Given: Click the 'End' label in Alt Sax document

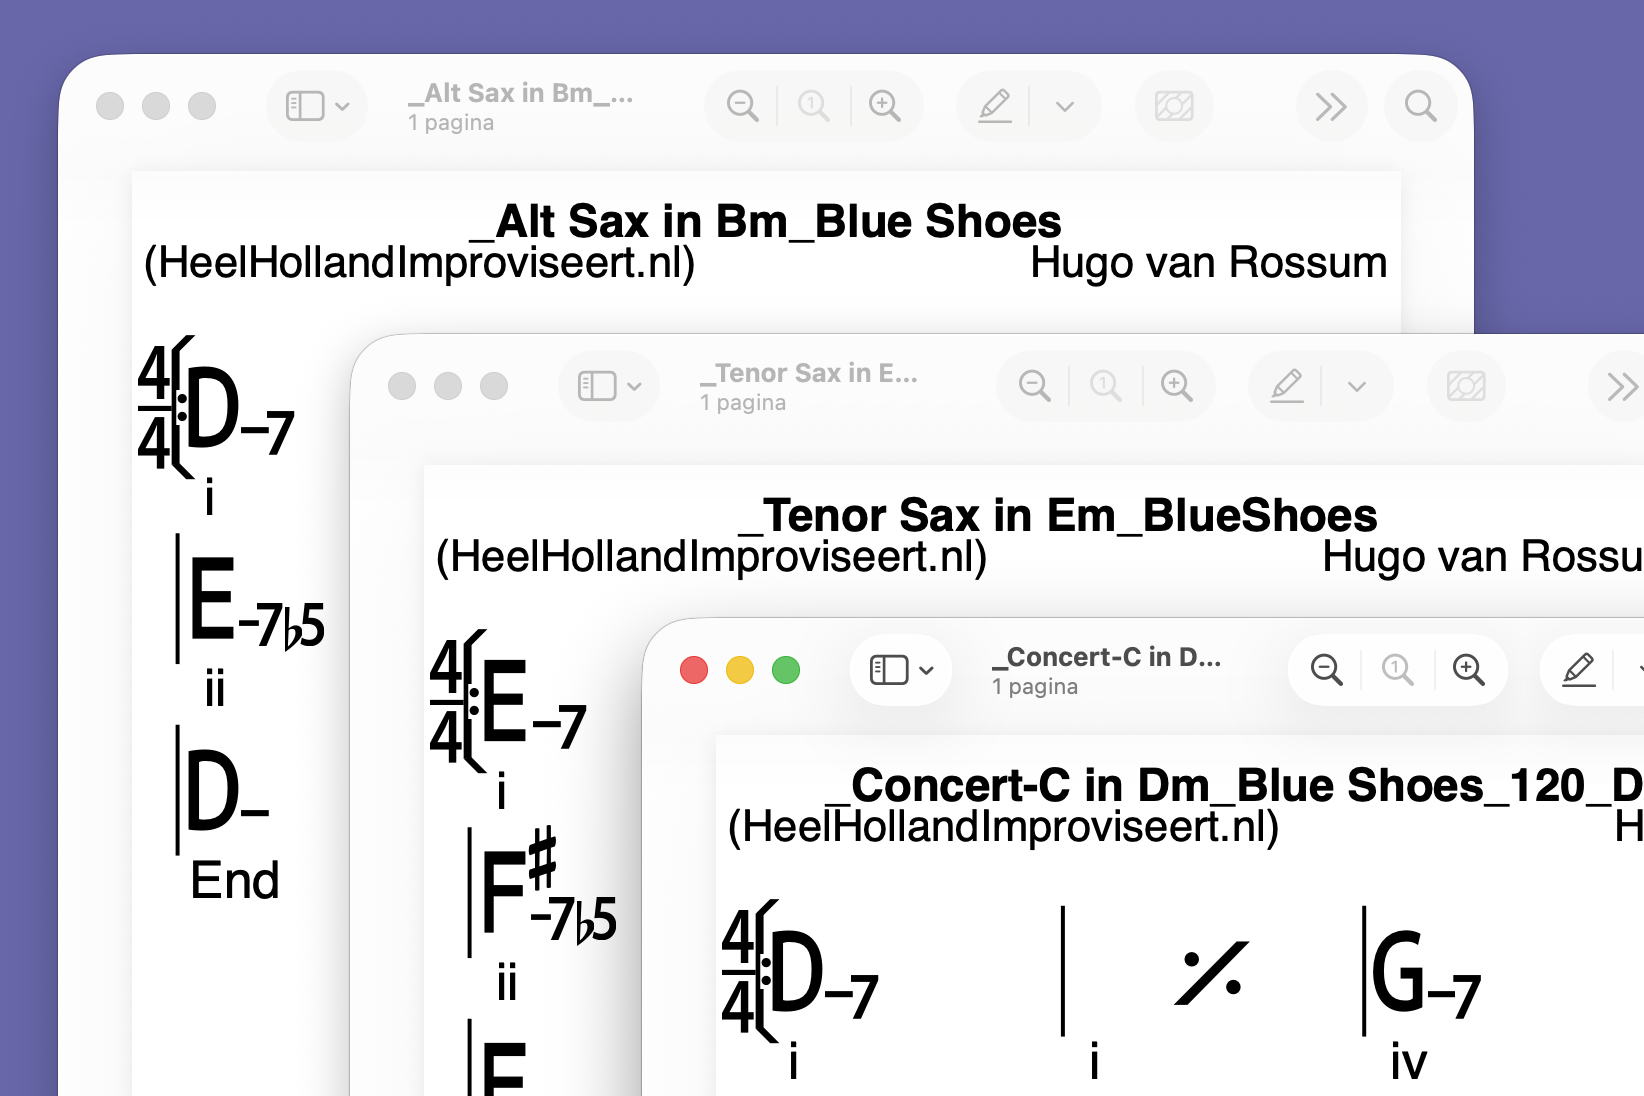Looking at the screenshot, I should [235, 881].
